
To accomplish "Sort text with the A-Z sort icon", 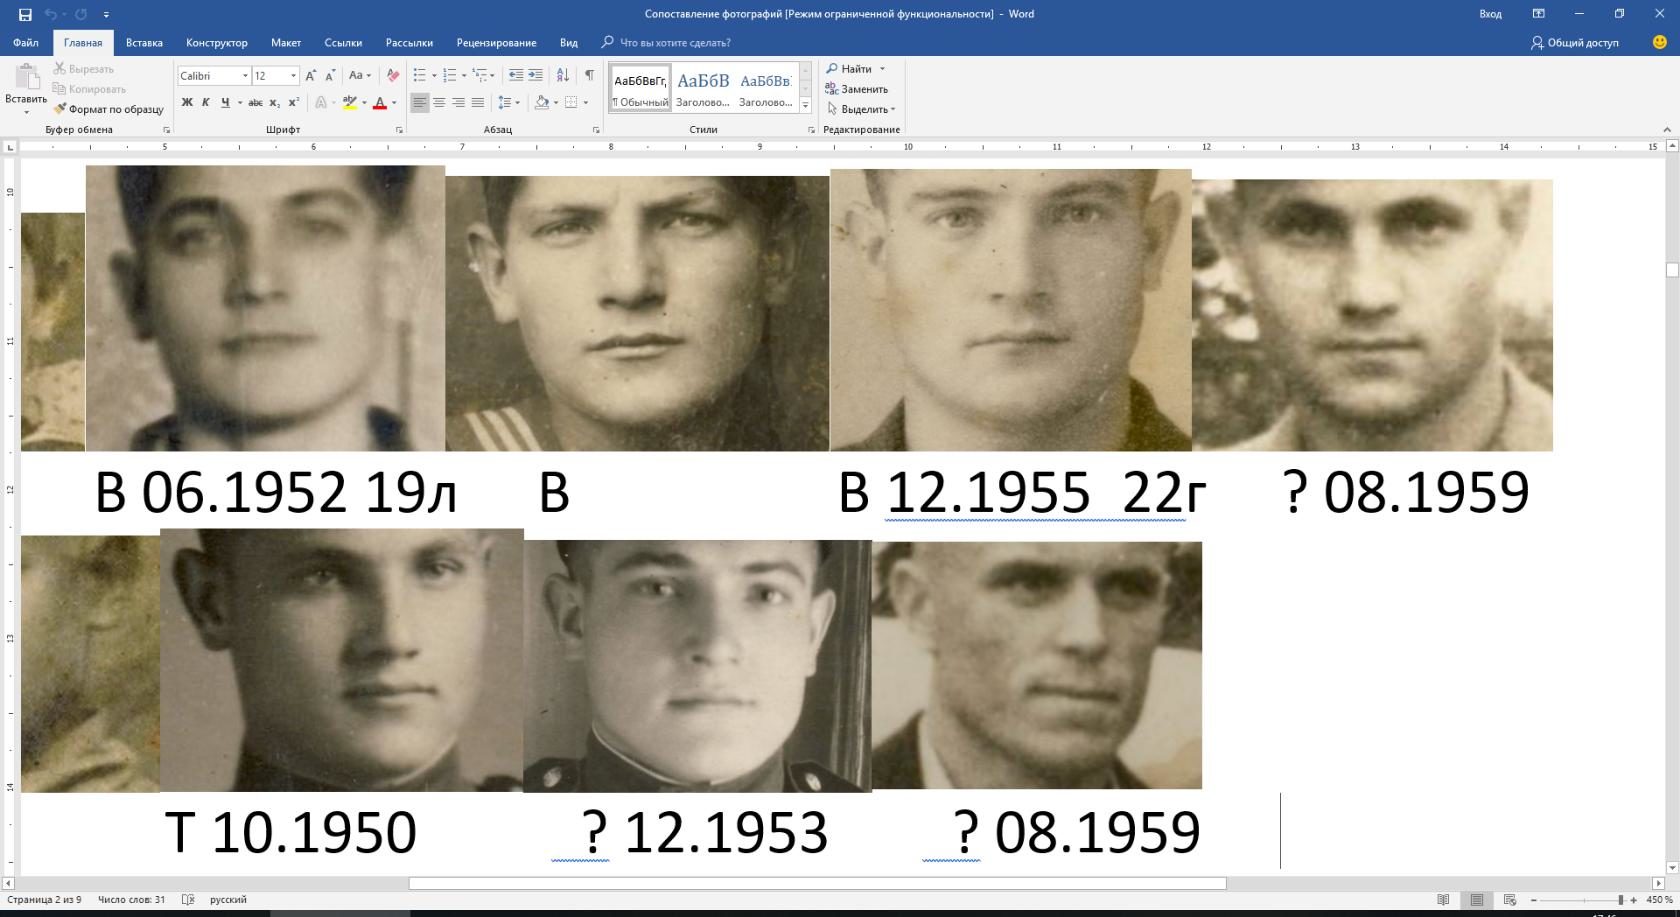I will coord(563,76).
